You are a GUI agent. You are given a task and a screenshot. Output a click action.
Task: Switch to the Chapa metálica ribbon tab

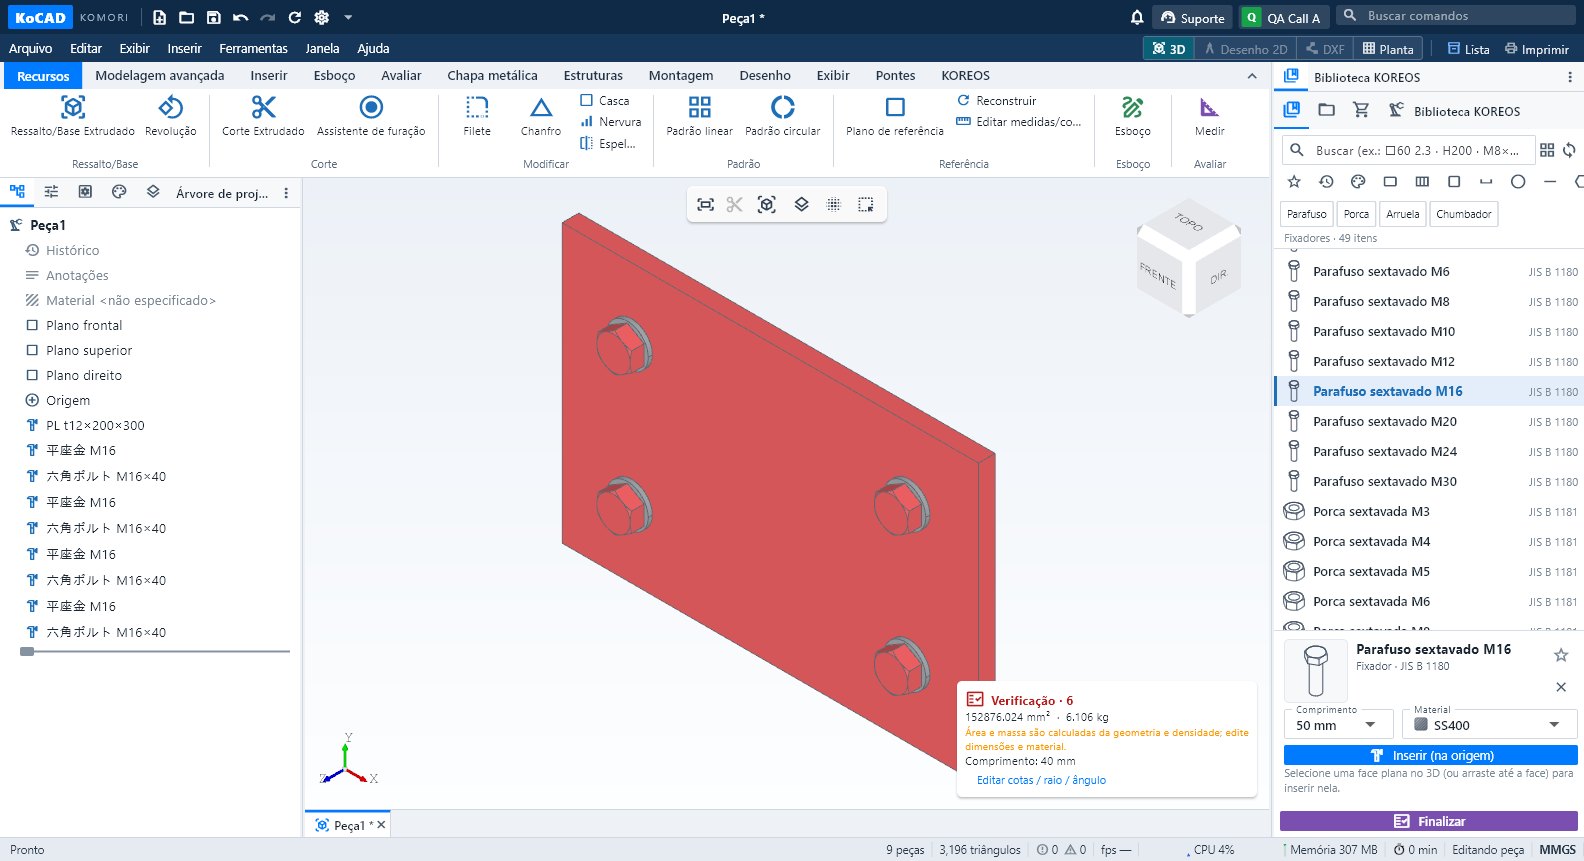tap(492, 75)
